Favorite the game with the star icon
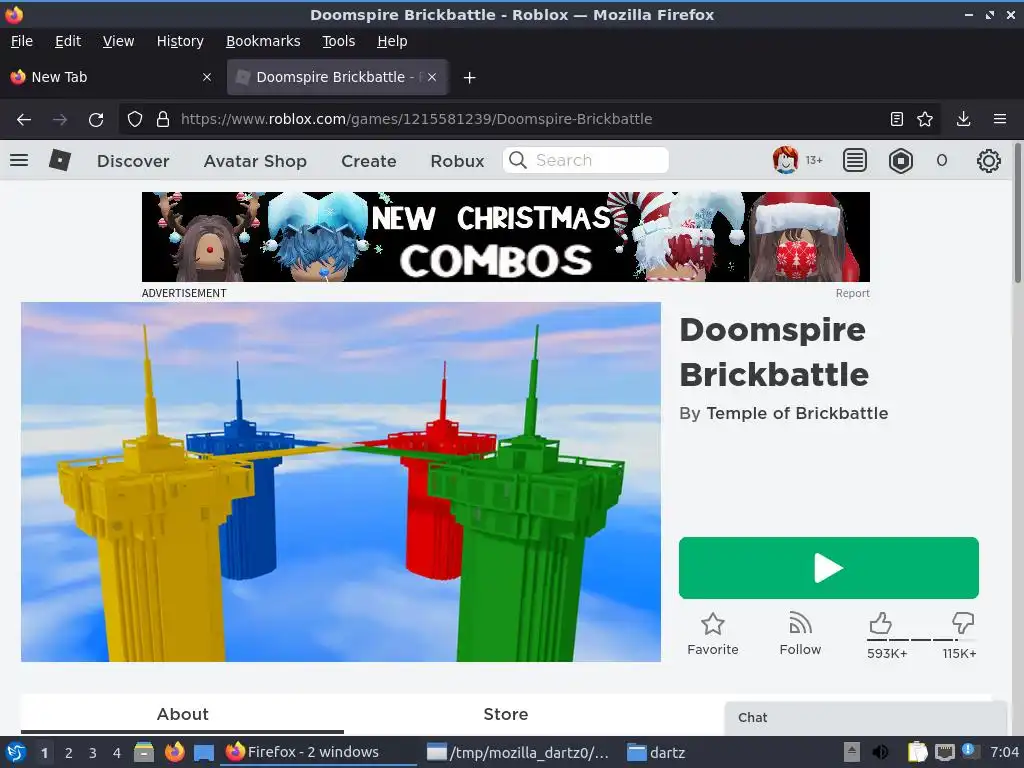 click(x=712, y=624)
